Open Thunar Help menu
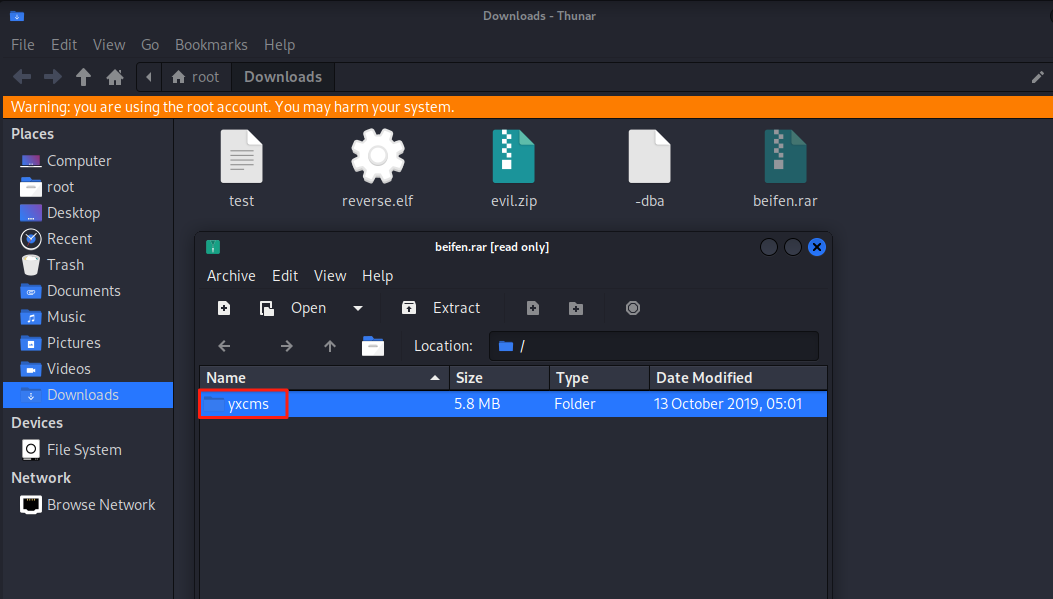This screenshot has height=599, width=1053. tap(279, 45)
